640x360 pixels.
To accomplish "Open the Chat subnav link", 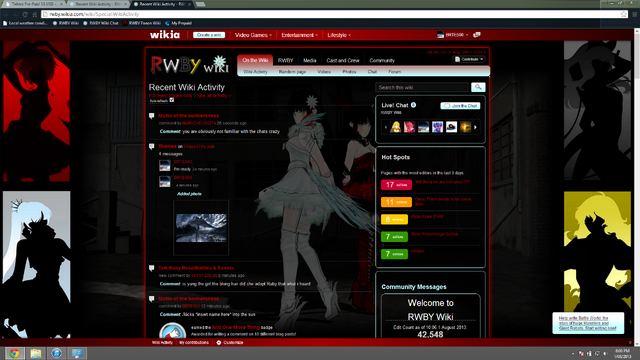I will point(372,72).
